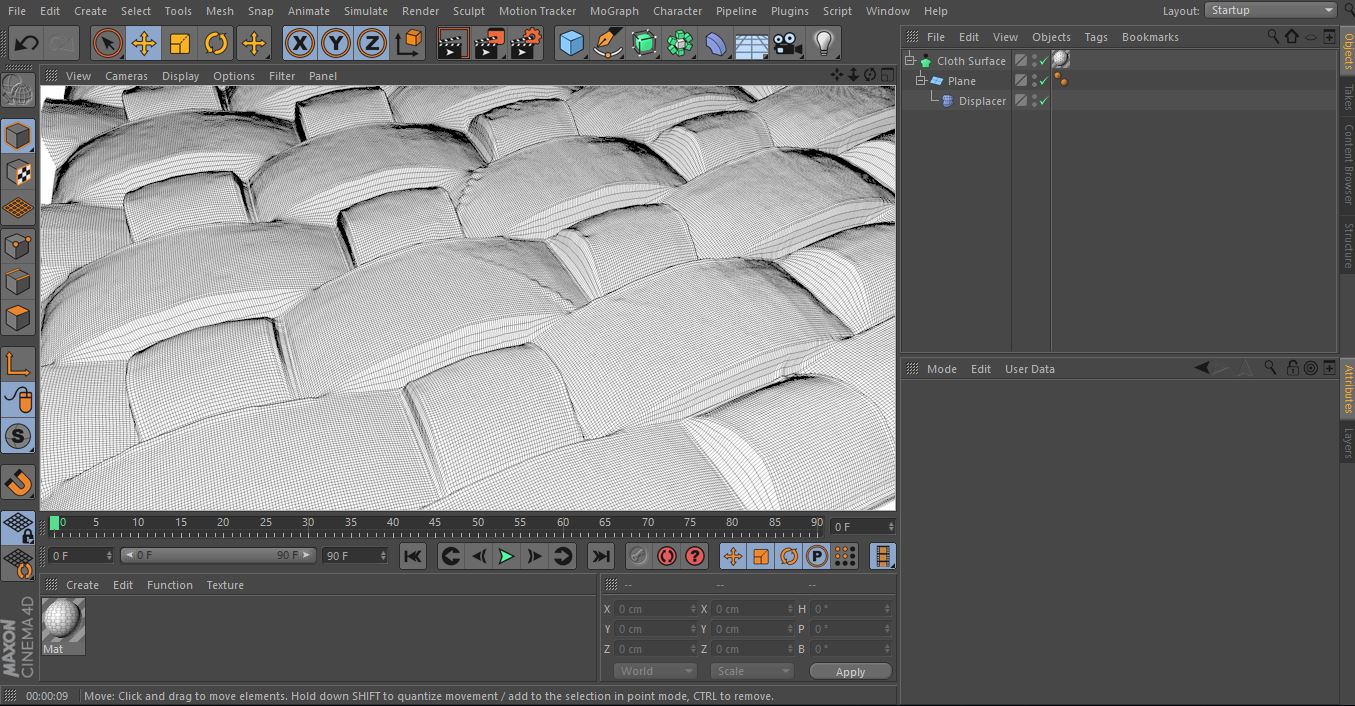Toggle Displacer enabled checkmark
This screenshot has width=1355, height=706.
[1044, 101]
